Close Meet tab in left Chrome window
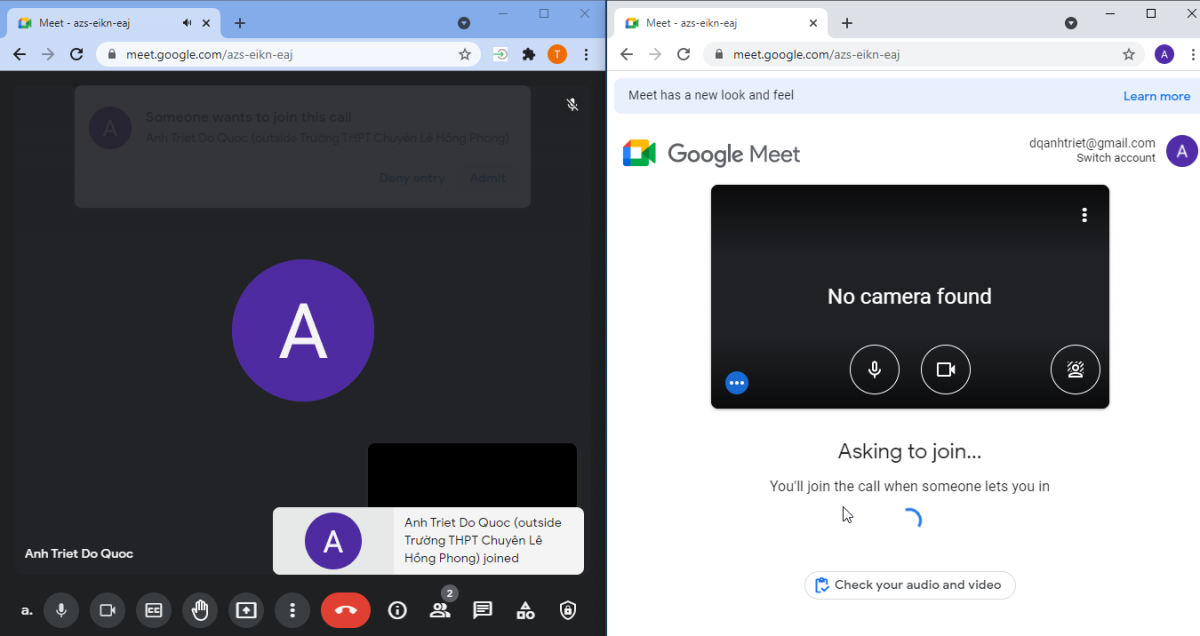1200x636 pixels. click(x=209, y=23)
